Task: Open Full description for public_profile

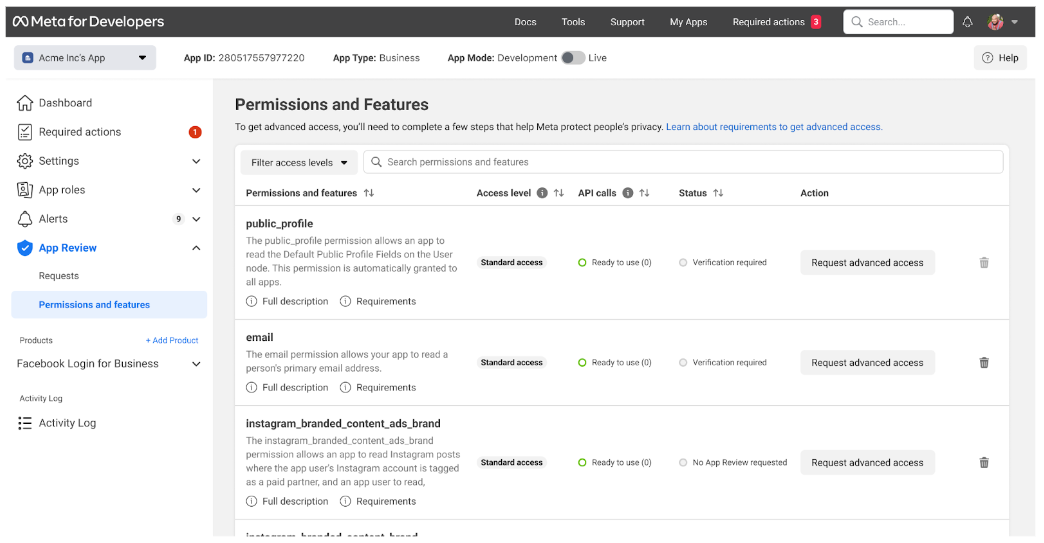Action: tap(287, 301)
